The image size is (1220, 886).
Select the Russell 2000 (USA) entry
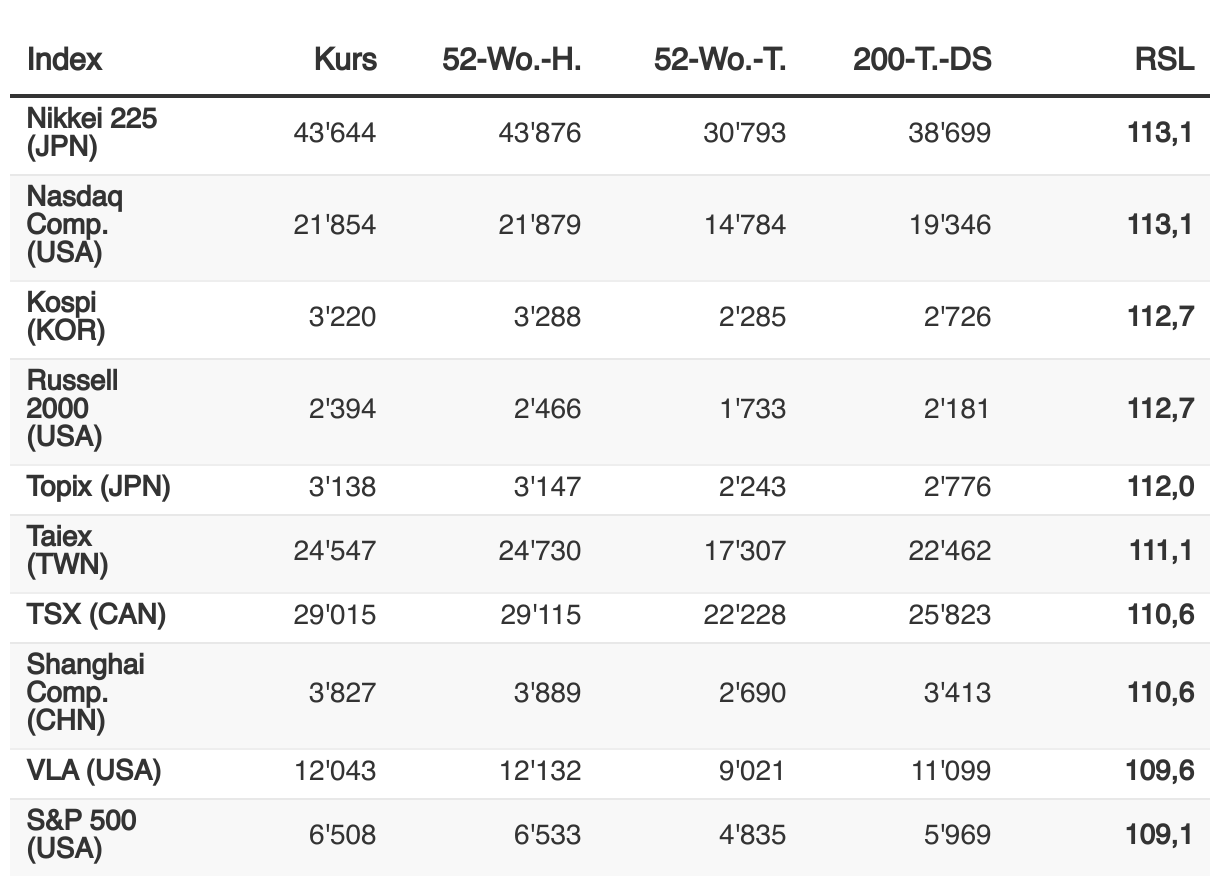coord(73,409)
